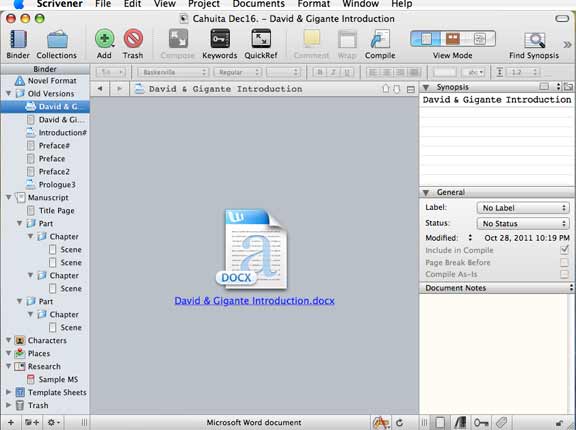The height and width of the screenshot is (430, 576).
Task: Click the add folder button at binder bottom
Action: (32, 423)
